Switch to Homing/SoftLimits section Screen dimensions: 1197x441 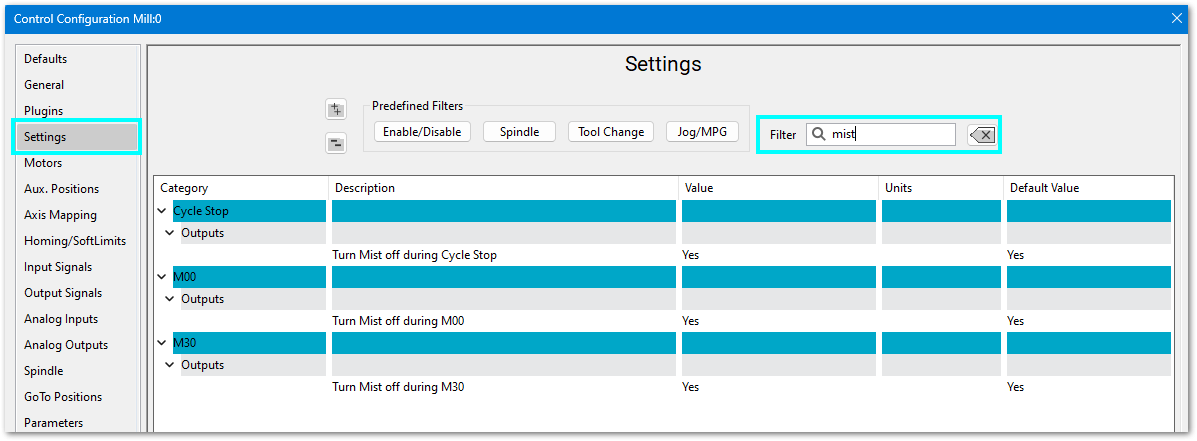75,241
